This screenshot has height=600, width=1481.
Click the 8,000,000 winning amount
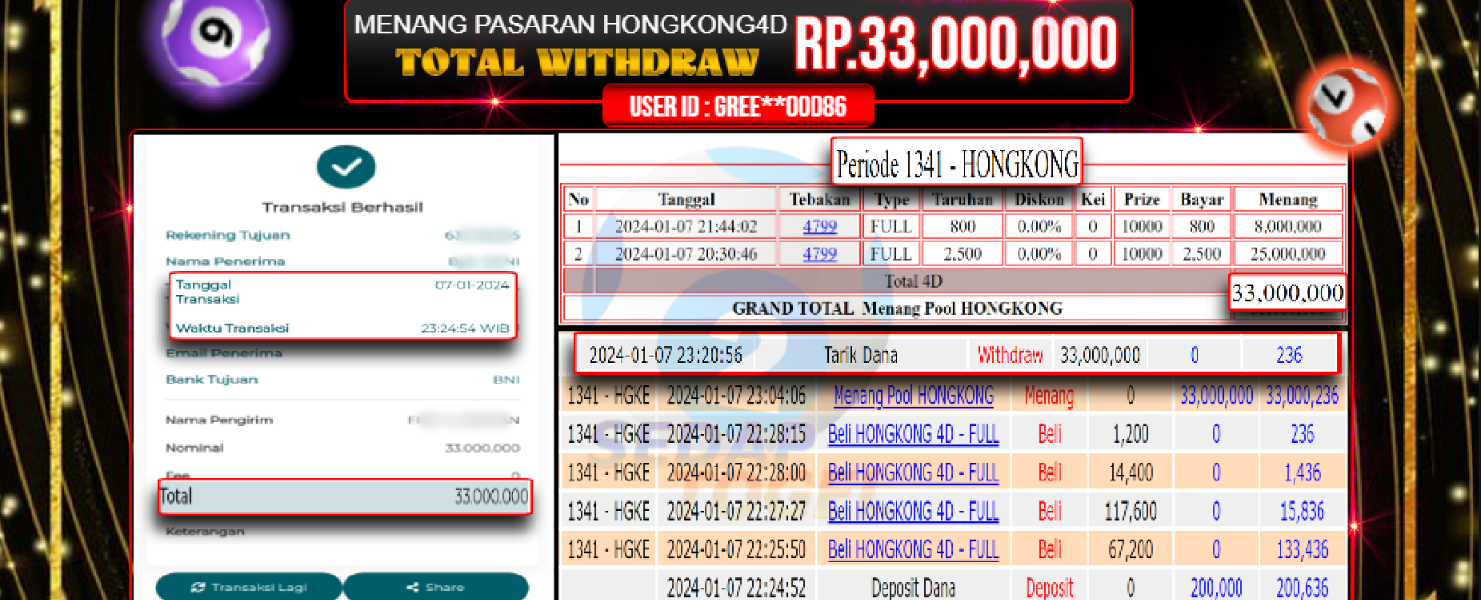click(x=1288, y=226)
